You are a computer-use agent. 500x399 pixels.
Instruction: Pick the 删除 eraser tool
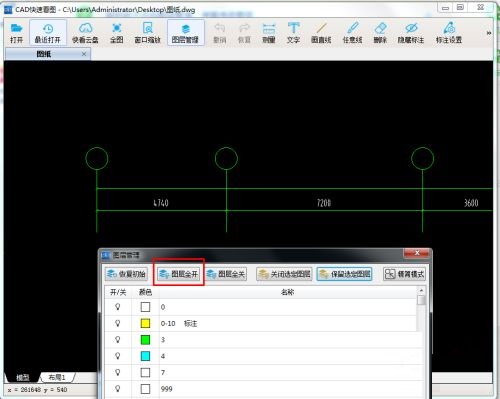[x=380, y=33]
